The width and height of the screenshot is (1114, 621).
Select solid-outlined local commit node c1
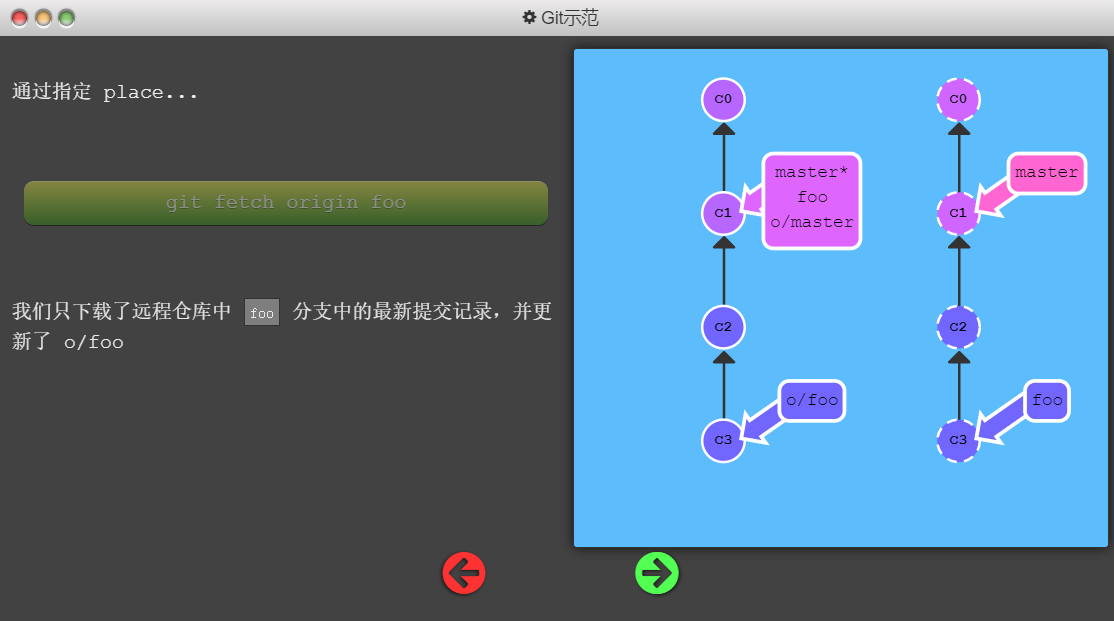point(723,213)
